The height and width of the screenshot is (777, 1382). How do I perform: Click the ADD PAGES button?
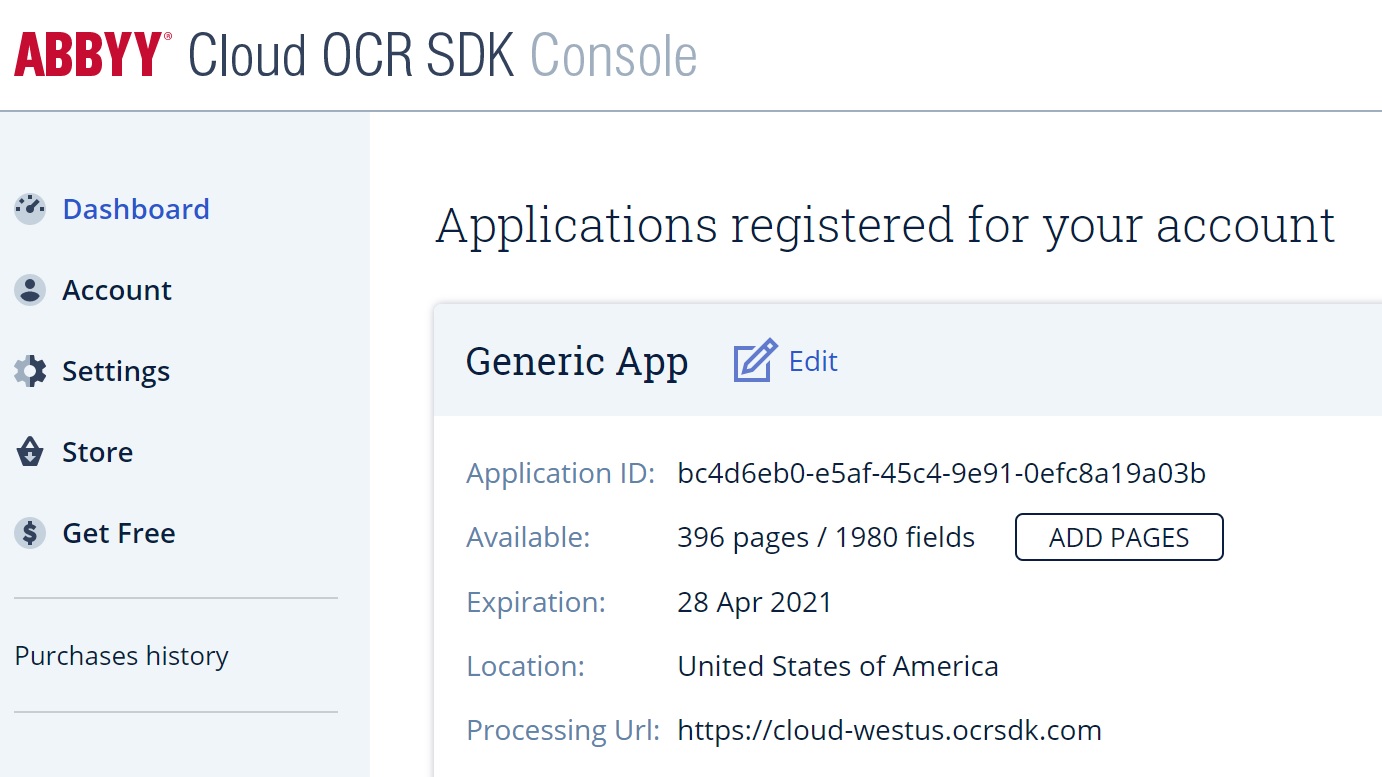coord(1119,537)
